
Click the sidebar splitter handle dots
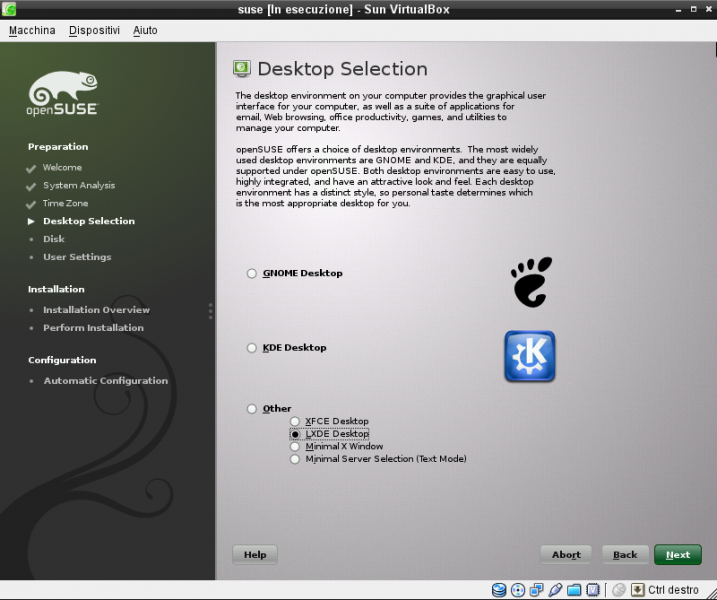click(210, 311)
